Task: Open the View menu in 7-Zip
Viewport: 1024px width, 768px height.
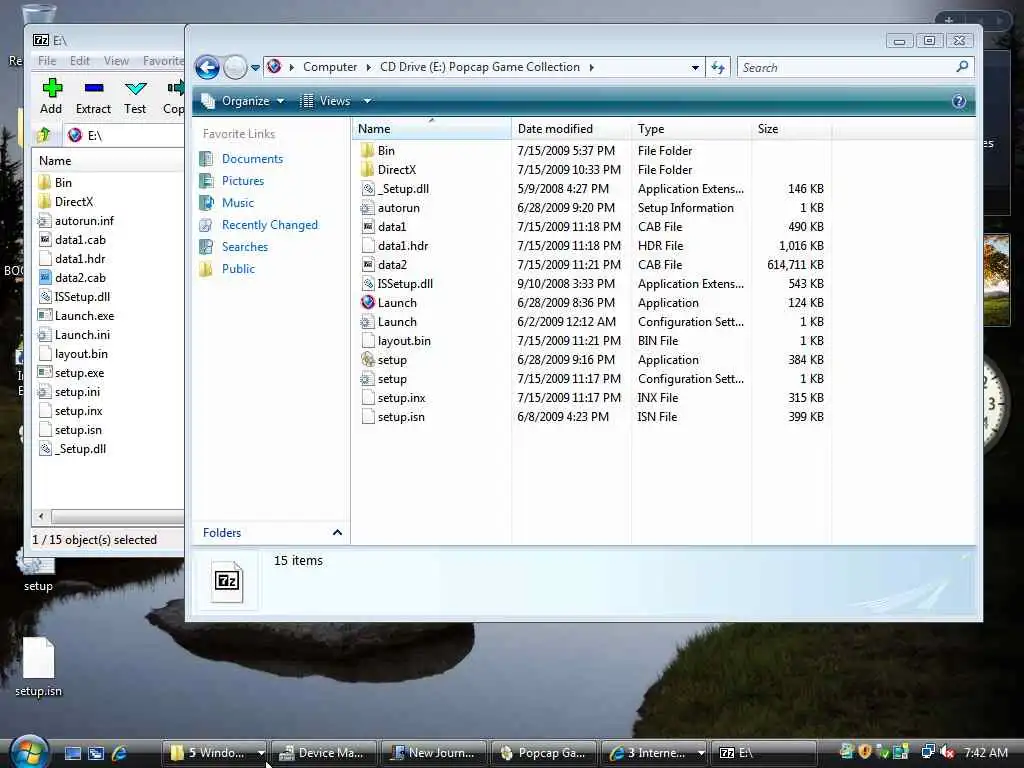Action: click(x=116, y=61)
